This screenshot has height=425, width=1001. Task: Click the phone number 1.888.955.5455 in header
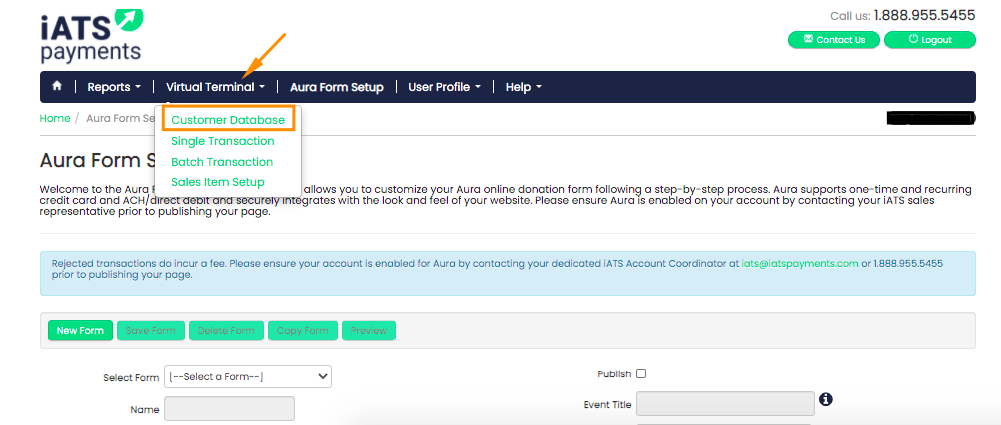[924, 15]
